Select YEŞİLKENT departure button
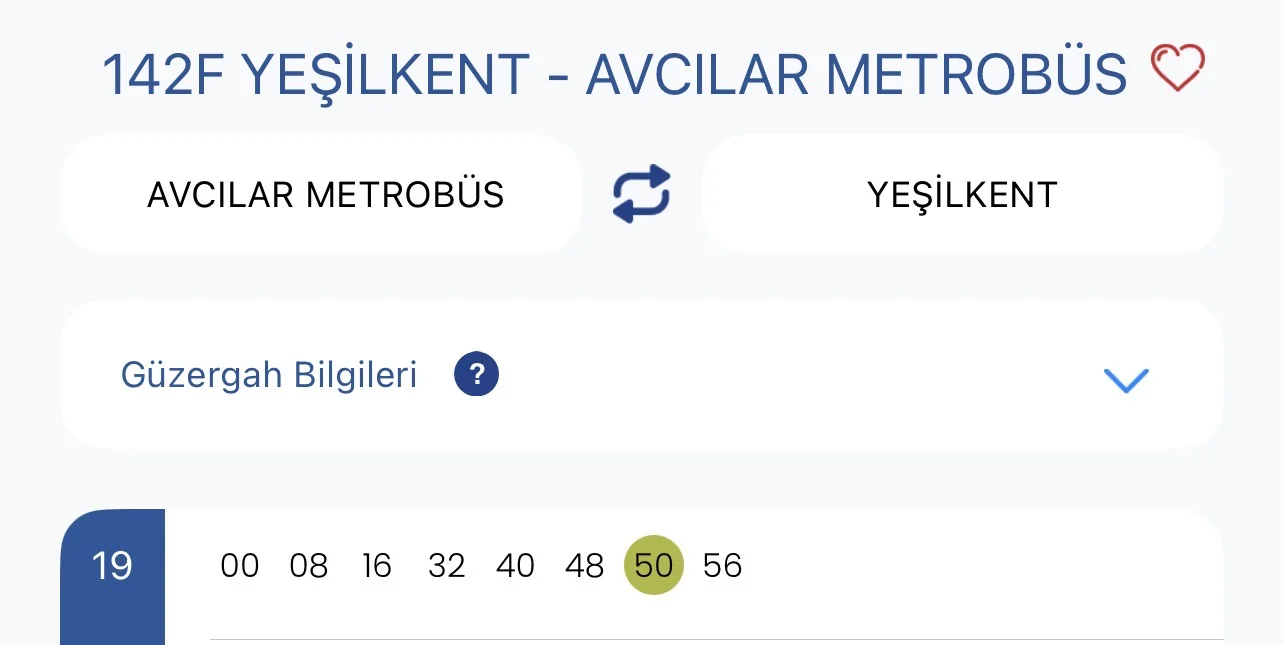Image resolution: width=1284 pixels, height=645 pixels. (x=962, y=194)
